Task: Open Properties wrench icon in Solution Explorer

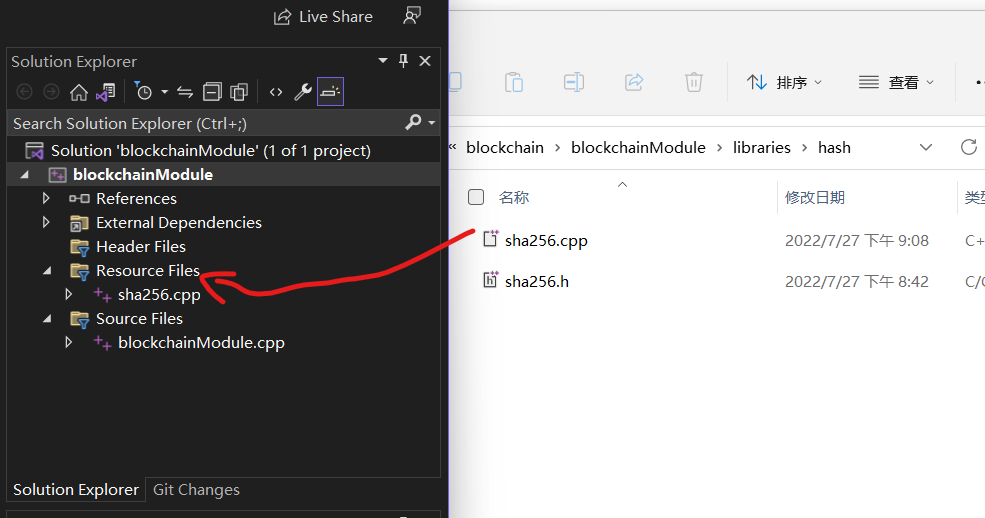Action: click(x=303, y=92)
